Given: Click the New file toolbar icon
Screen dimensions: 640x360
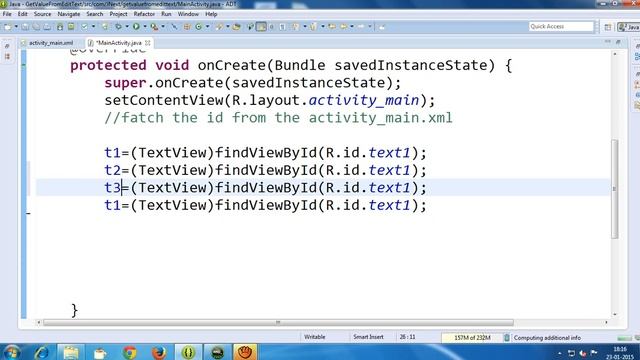Looking at the screenshot, I should coord(8,27).
